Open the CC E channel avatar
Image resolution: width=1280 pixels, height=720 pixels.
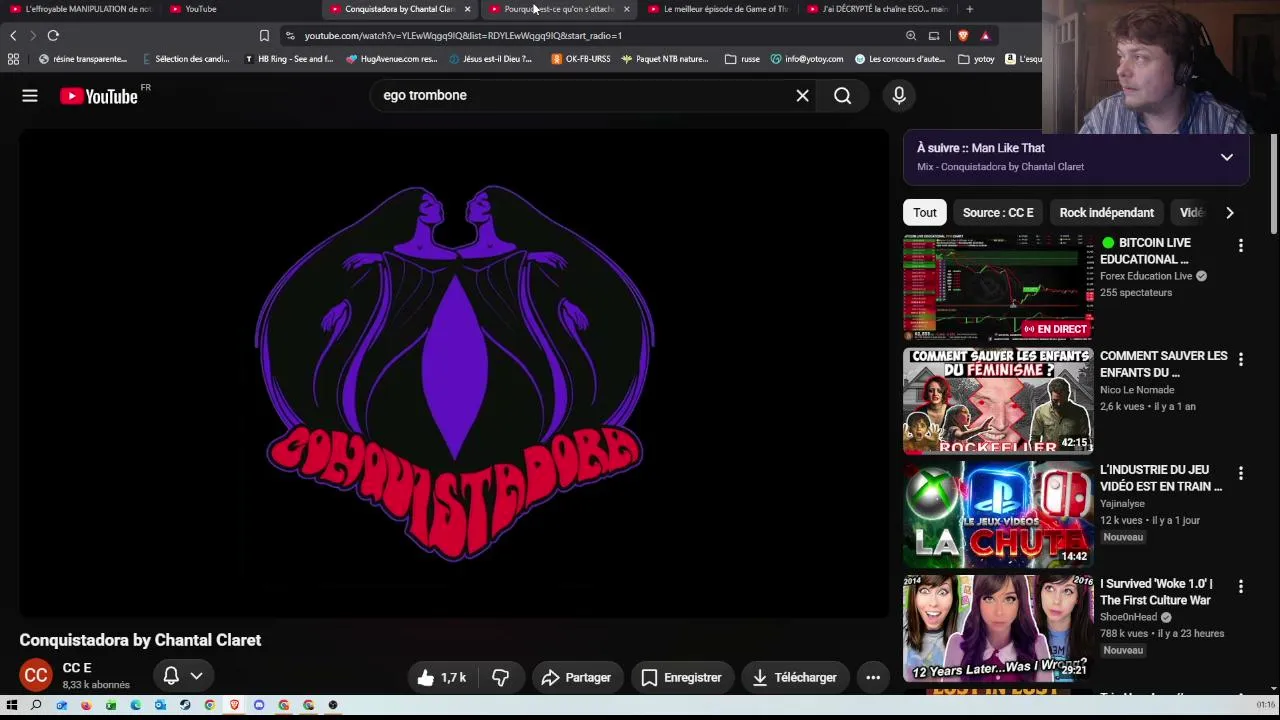[36, 676]
